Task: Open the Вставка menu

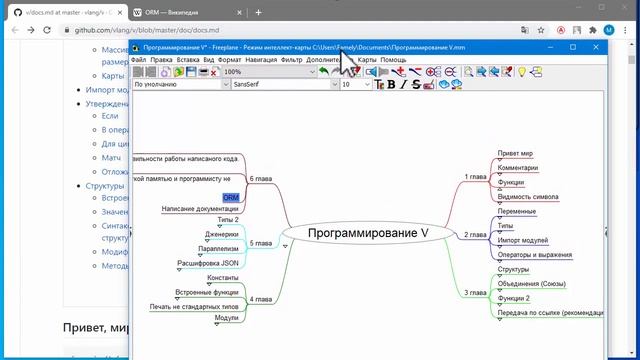Action: (x=188, y=60)
